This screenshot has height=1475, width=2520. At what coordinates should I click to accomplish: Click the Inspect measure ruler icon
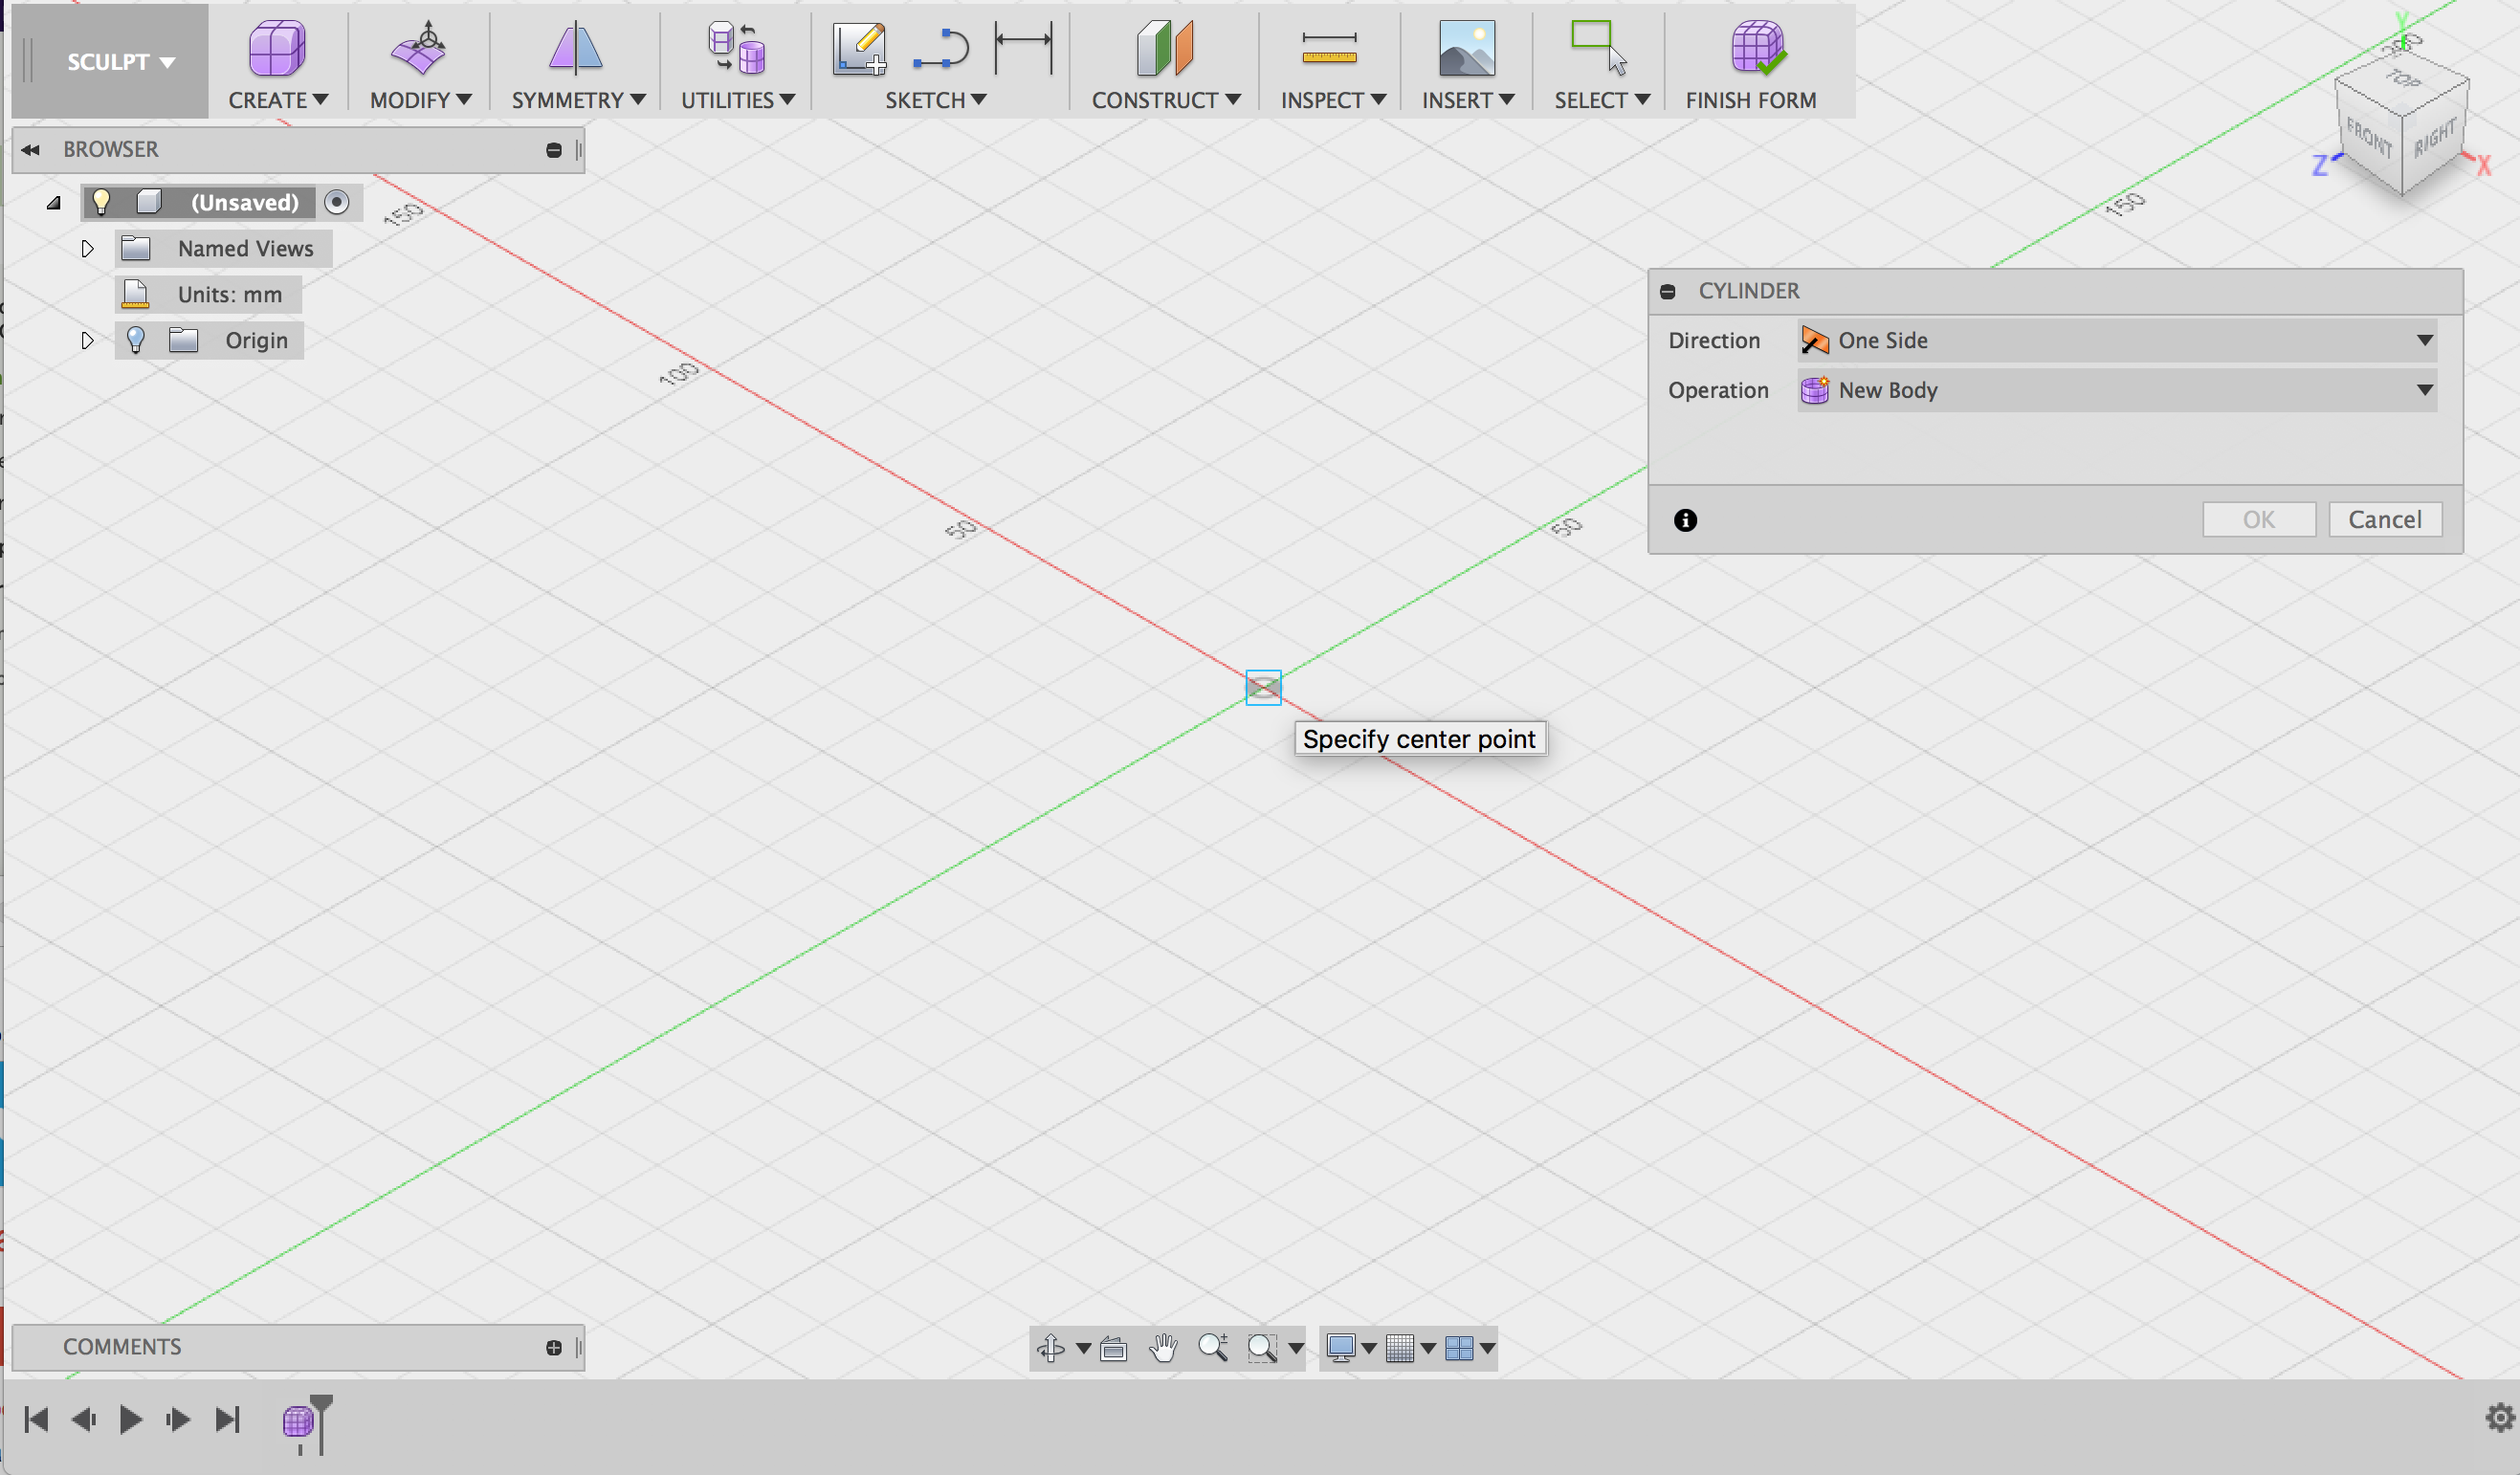click(1329, 48)
